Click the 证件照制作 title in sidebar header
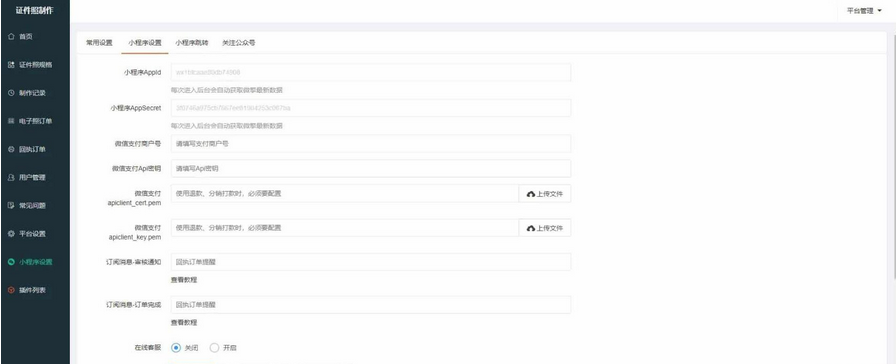The width and height of the screenshot is (896, 364). tap(34, 10)
